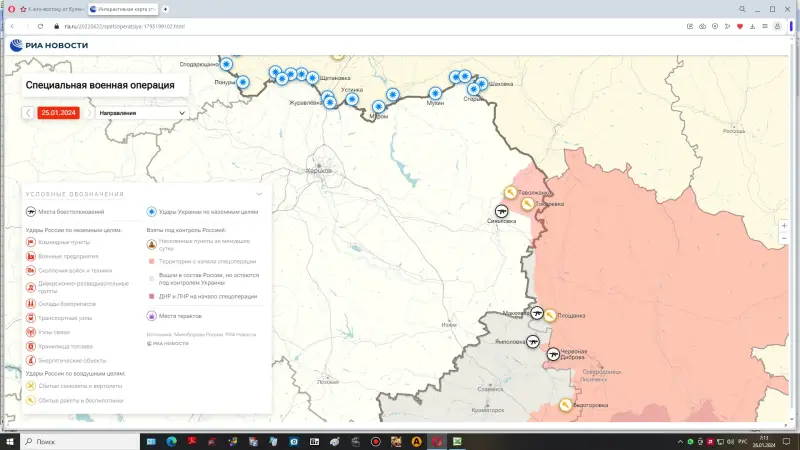Select the yellow marker at Викторовка
Screen dimensions: 800x450
pyautogui.click(x=566, y=405)
